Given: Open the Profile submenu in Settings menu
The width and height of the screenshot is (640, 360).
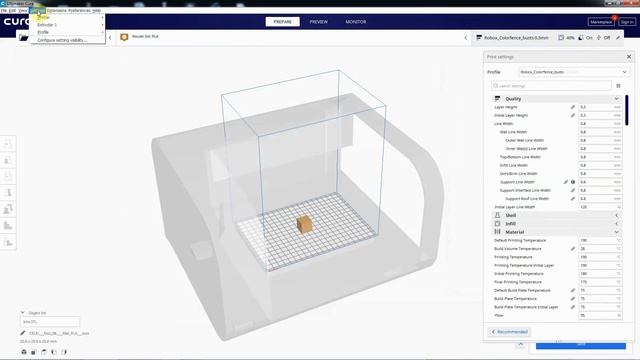Looking at the screenshot, I should [67, 32].
